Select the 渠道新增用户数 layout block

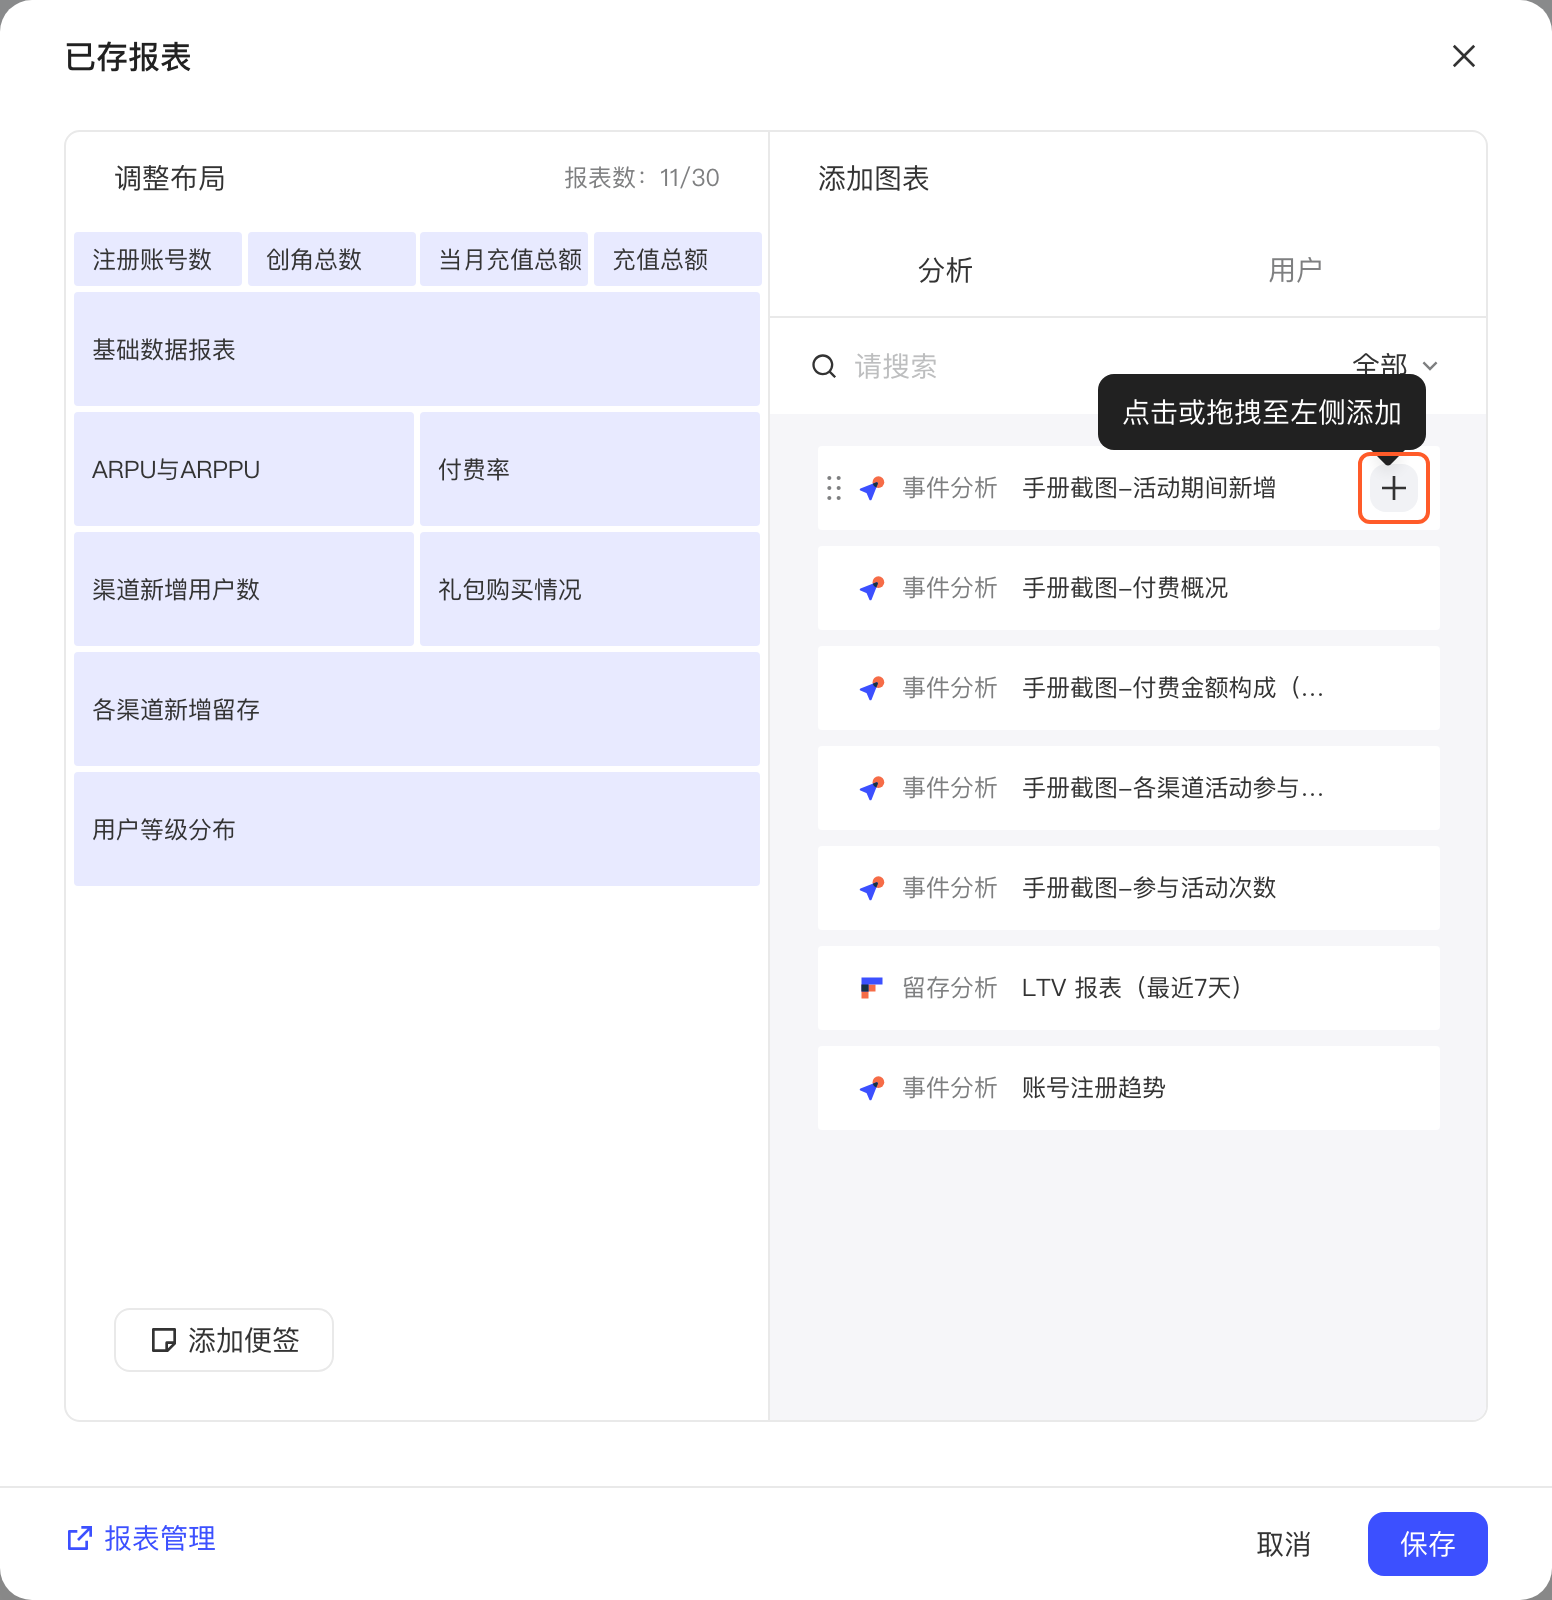[244, 589]
